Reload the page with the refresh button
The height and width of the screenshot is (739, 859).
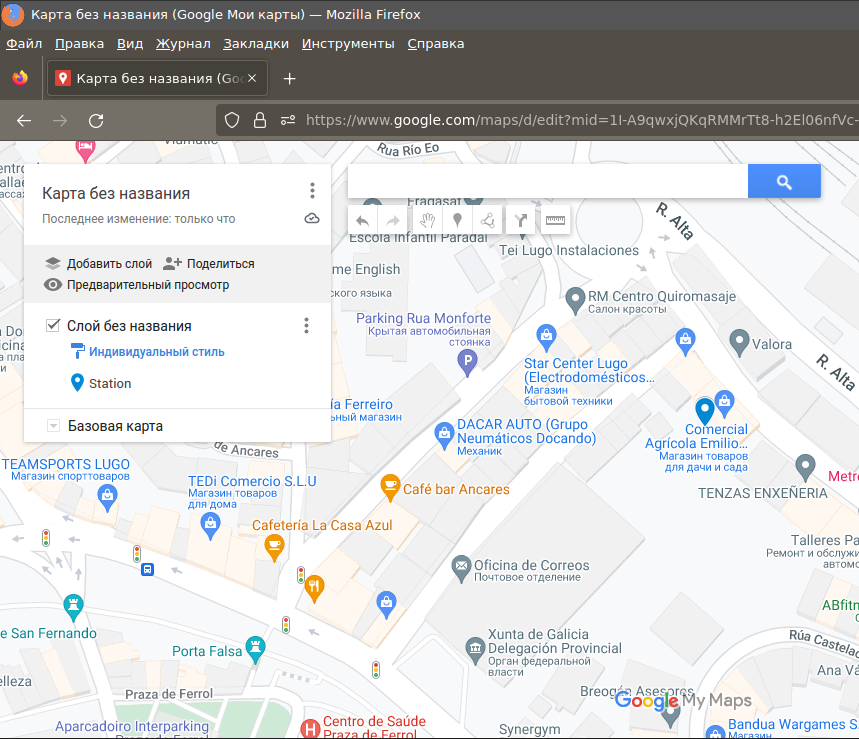click(x=96, y=121)
